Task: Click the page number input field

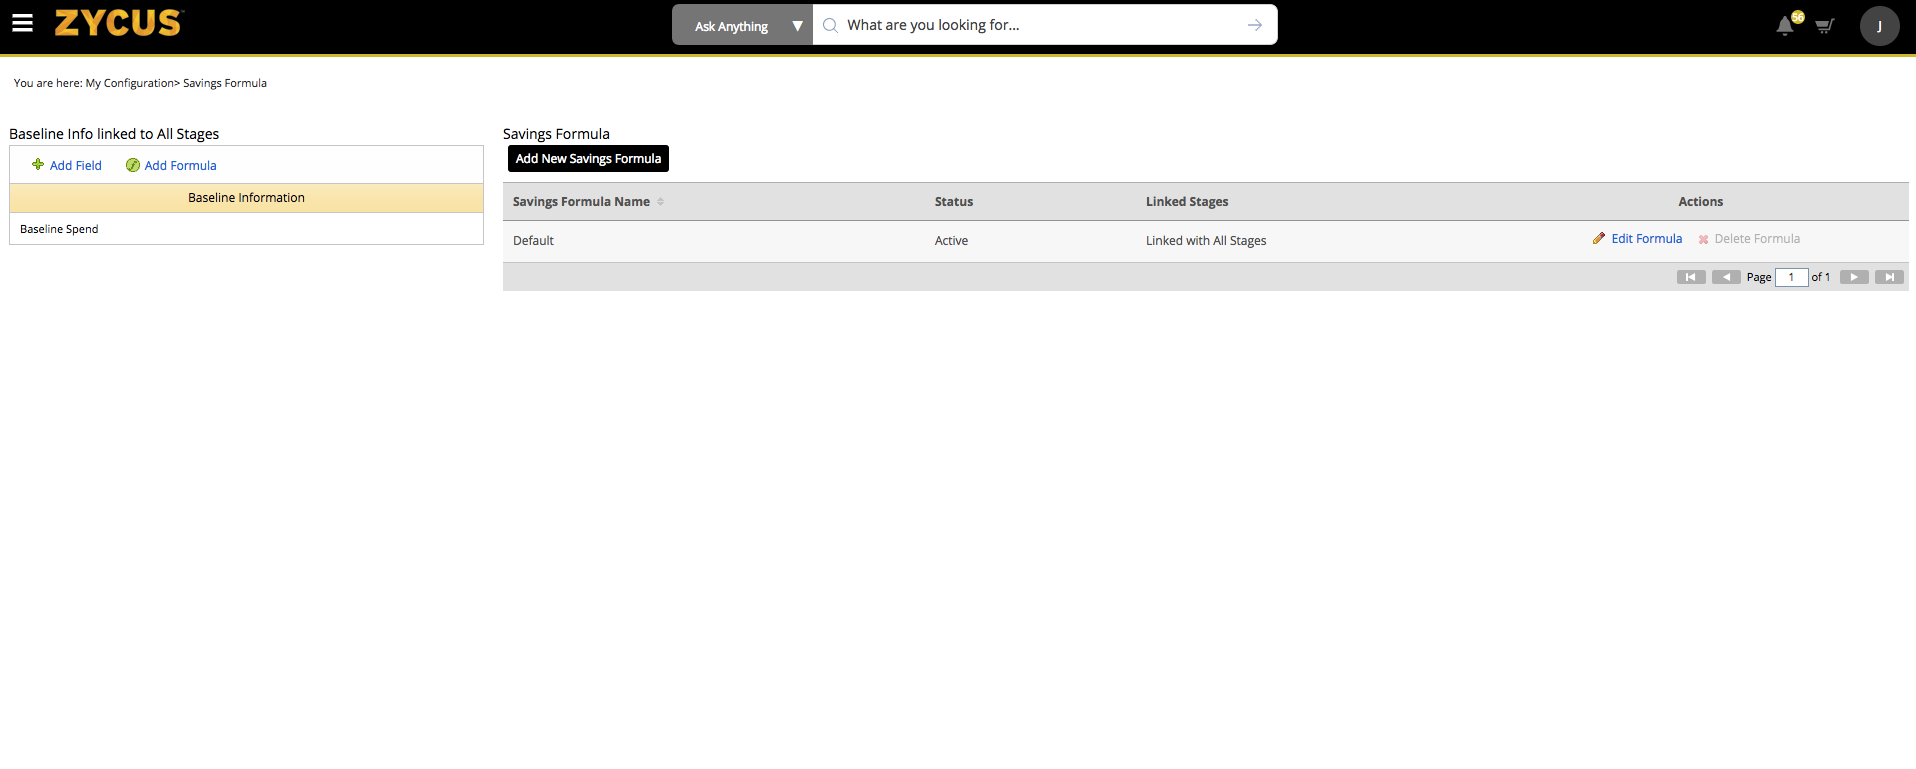Action: coord(1791,277)
